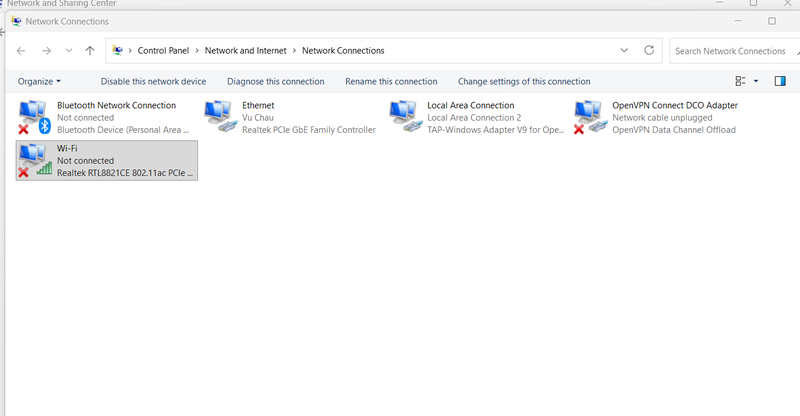Click the Change your view icon
The image size is (800, 416).
(740, 81)
